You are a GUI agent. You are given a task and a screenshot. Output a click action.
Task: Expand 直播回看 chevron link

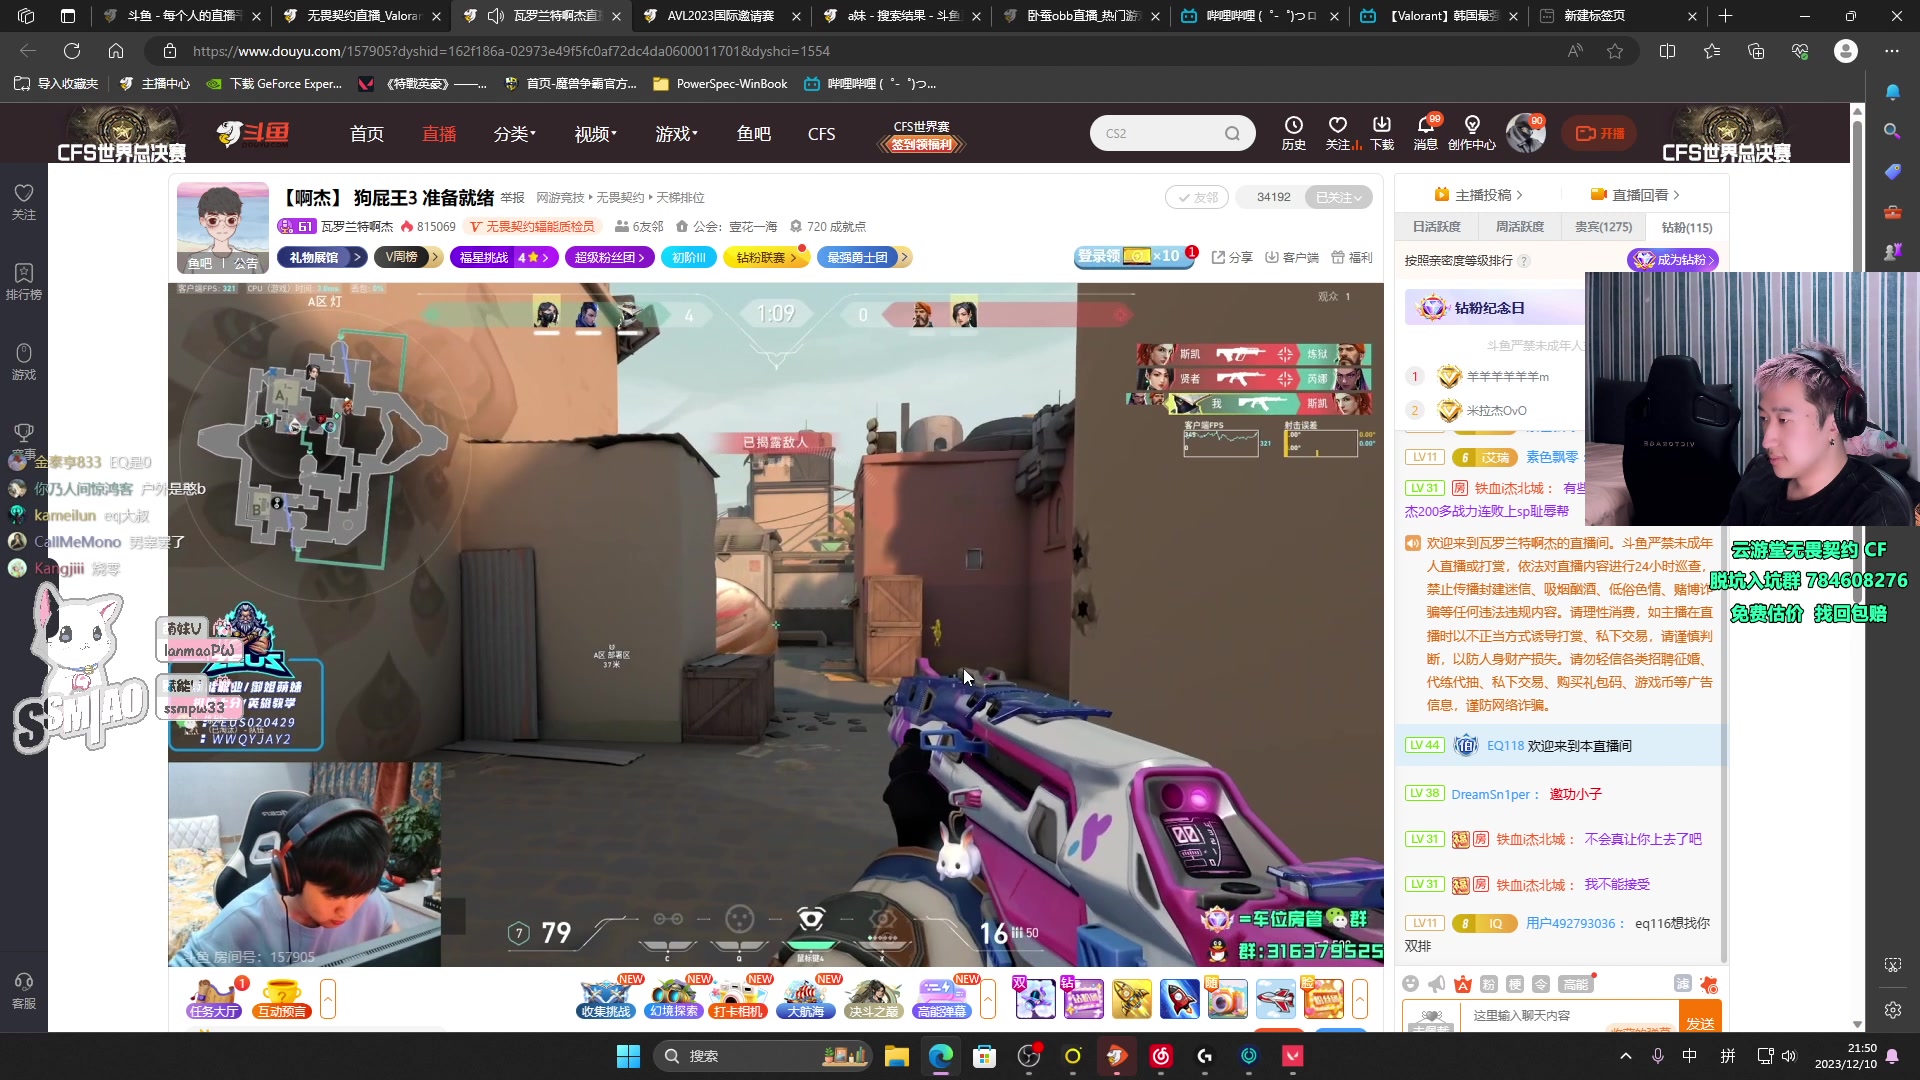[1635, 195]
